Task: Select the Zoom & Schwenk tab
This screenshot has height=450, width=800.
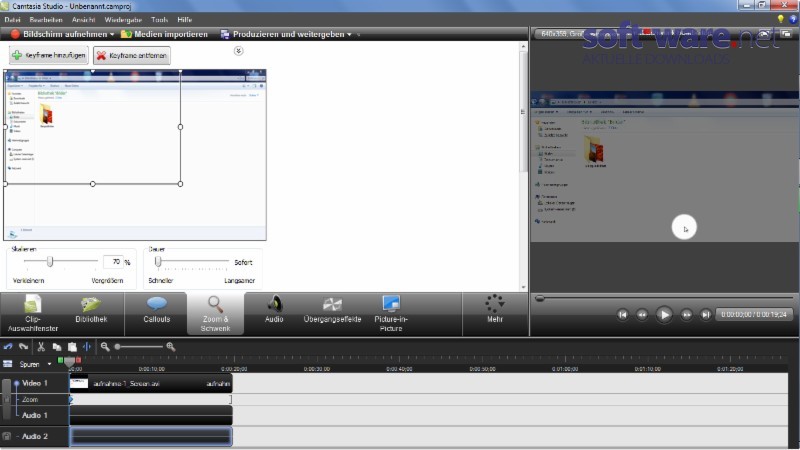Action: (215, 314)
